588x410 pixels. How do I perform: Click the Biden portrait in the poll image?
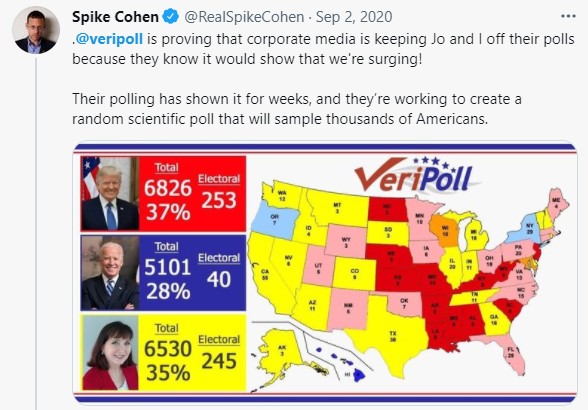click(110, 273)
